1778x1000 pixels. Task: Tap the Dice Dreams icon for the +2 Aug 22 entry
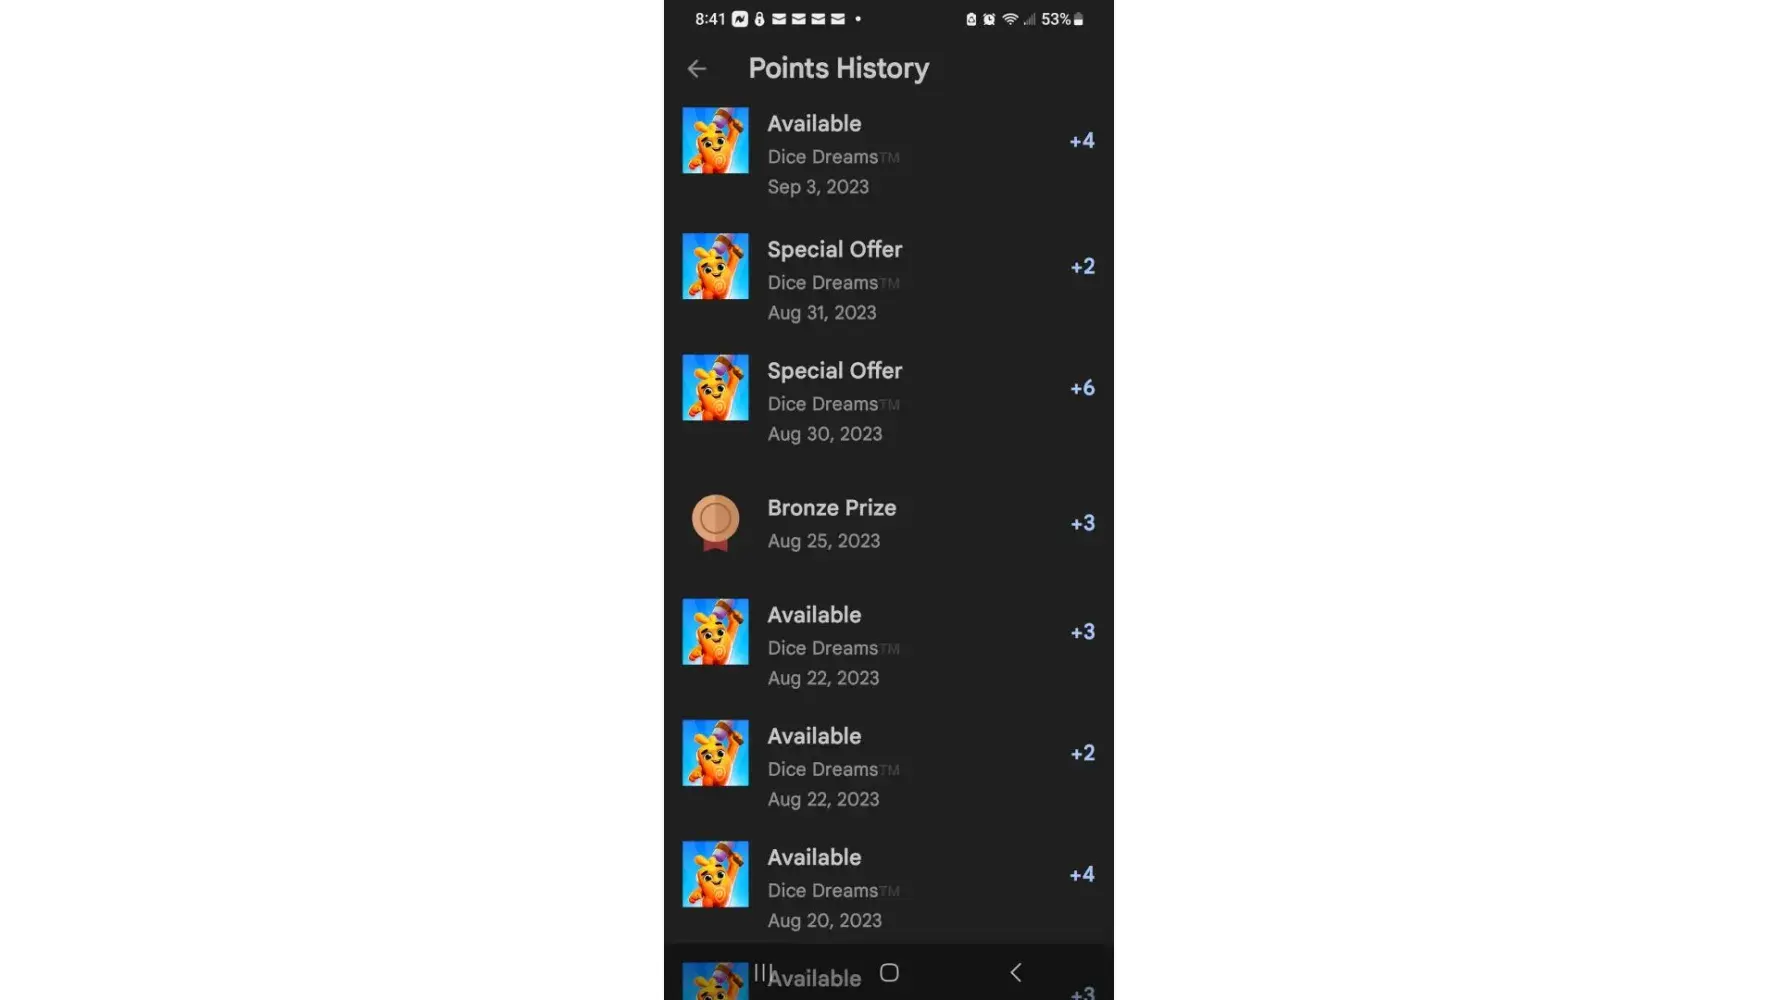click(x=715, y=752)
